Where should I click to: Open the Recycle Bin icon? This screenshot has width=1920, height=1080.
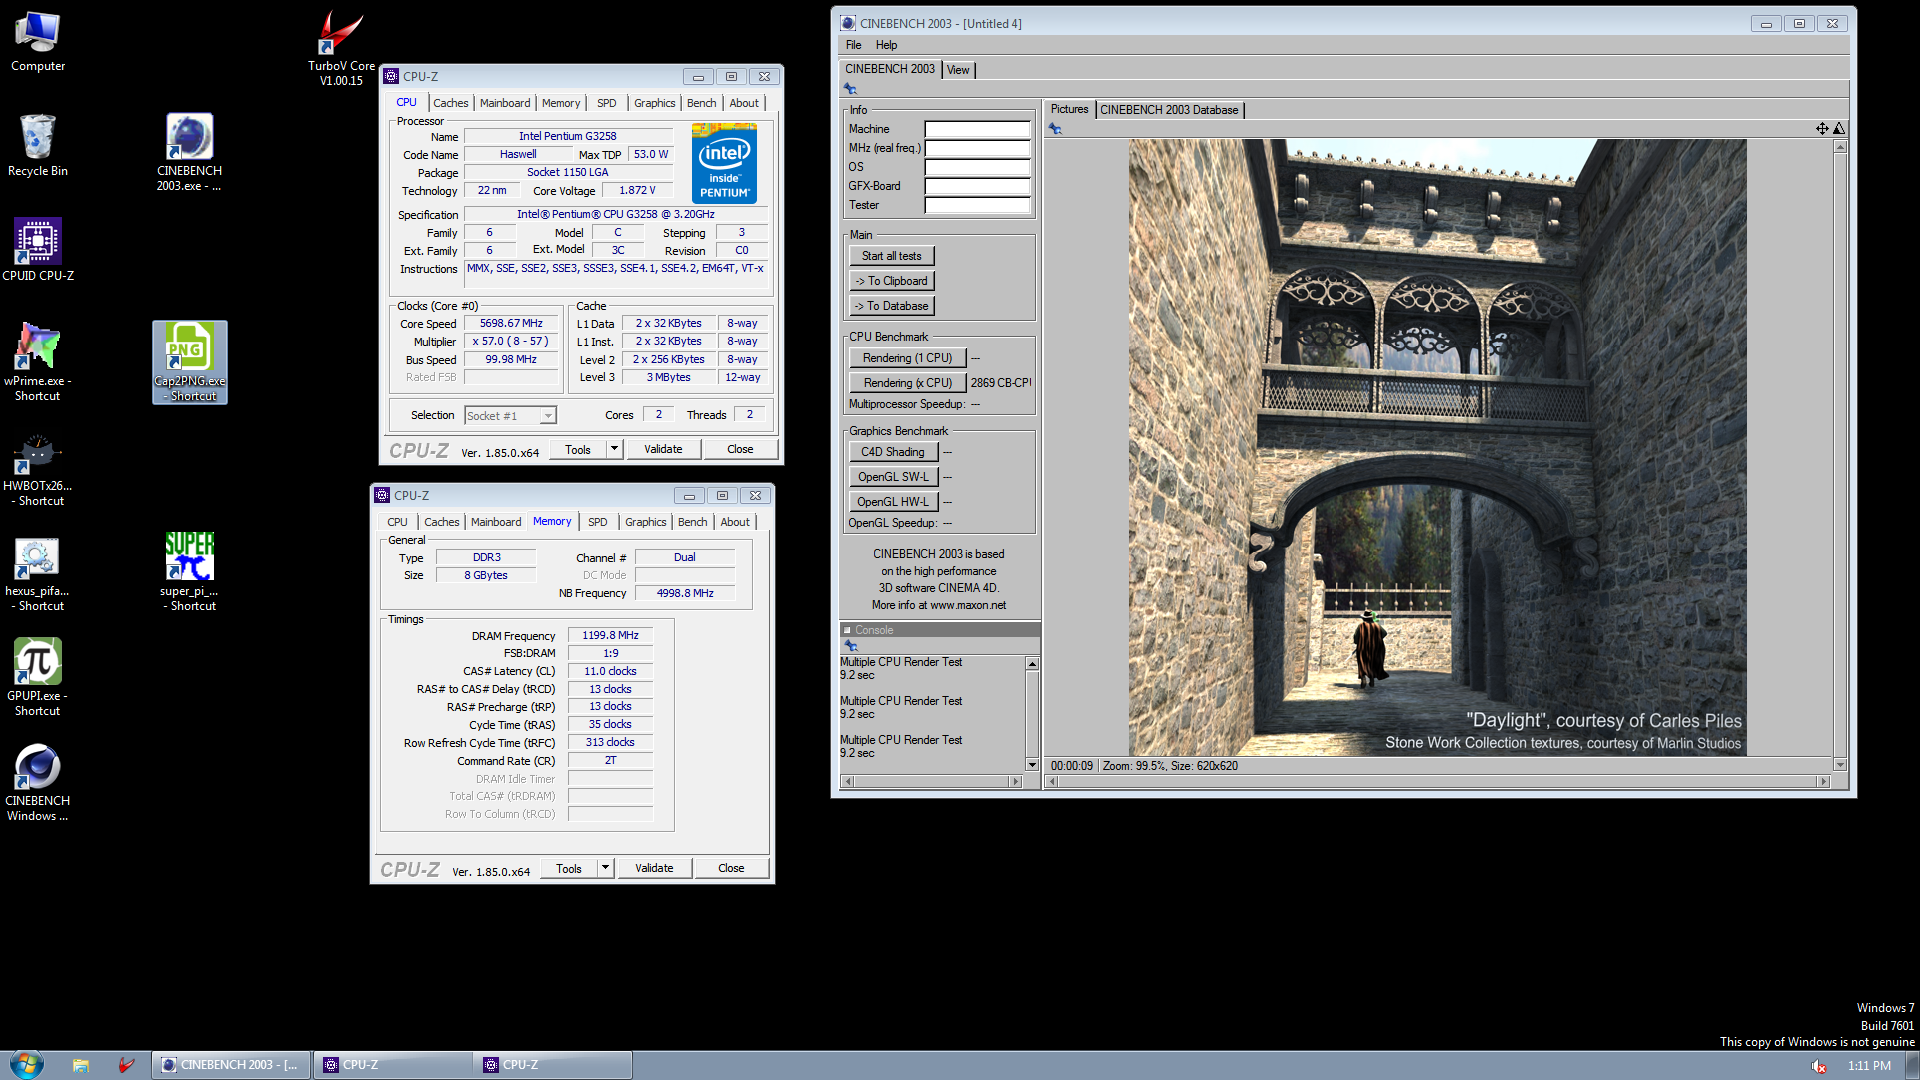38,146
